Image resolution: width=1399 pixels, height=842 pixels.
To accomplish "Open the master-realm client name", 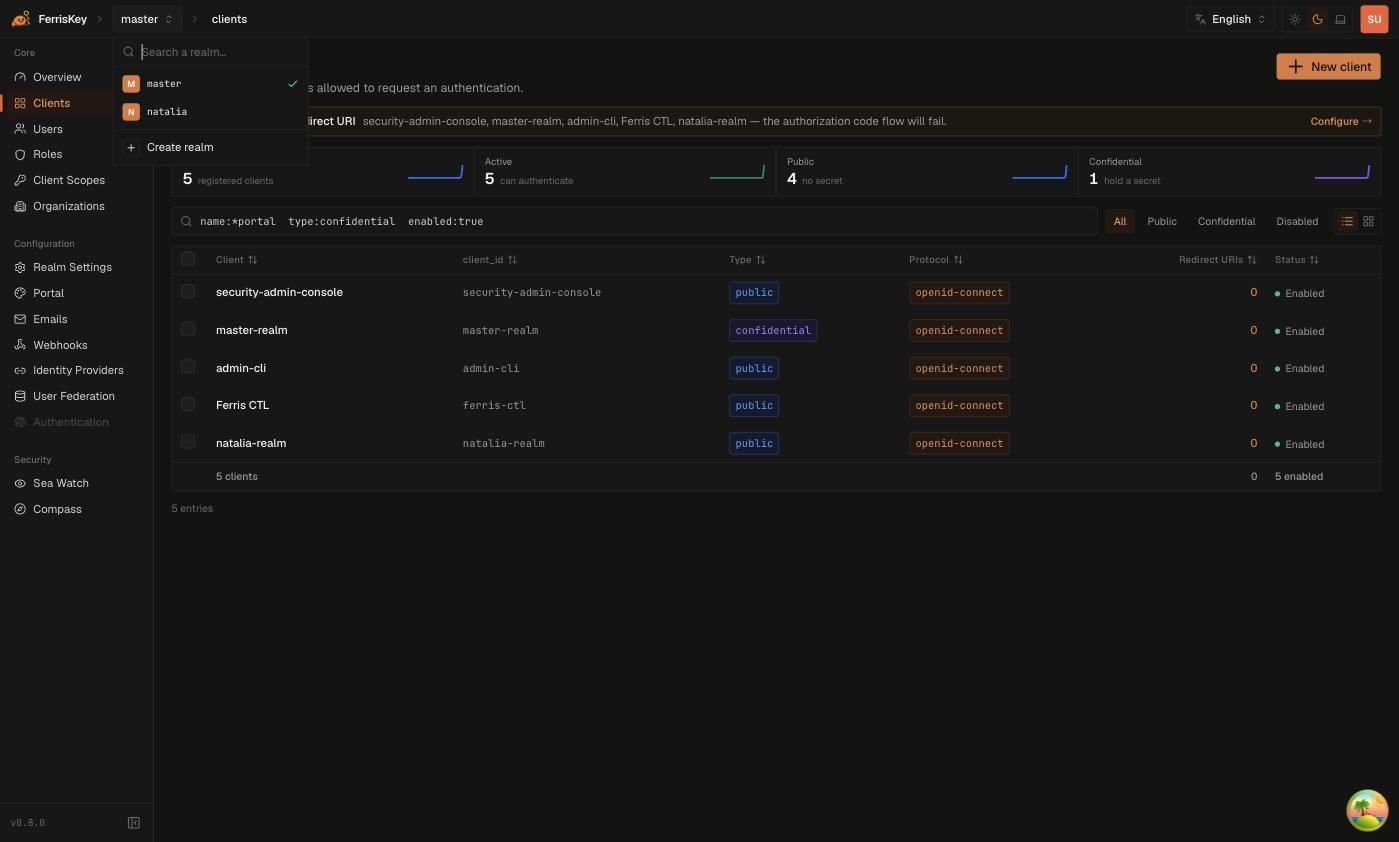I will pyautogui.click(x=251, y=330).
